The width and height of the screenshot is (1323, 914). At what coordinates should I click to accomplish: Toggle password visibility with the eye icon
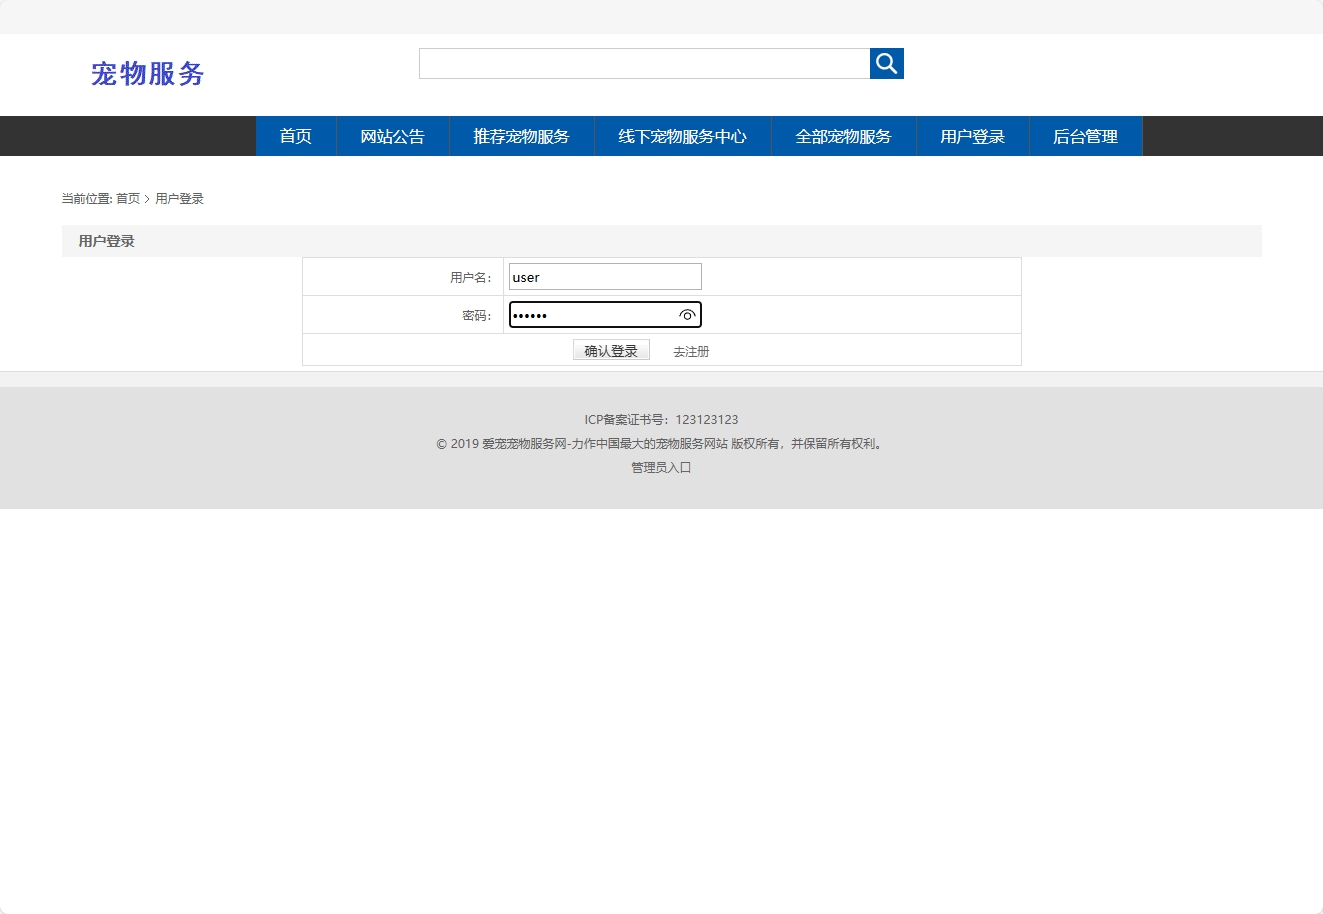(x=687, y=314)
